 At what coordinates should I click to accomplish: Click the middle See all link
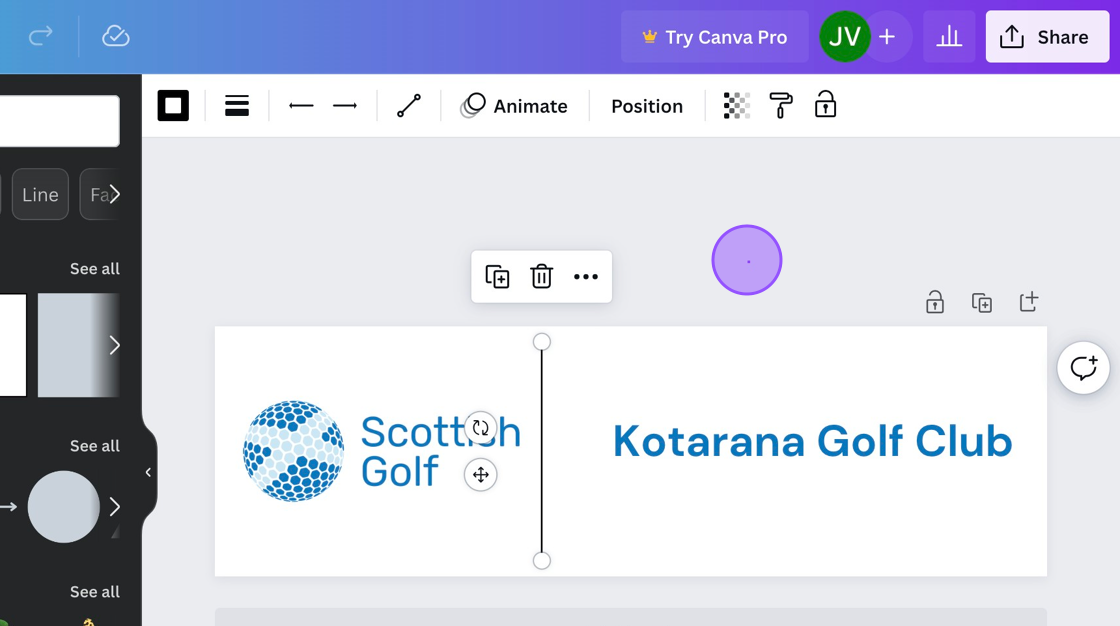(x=94, y=446)
